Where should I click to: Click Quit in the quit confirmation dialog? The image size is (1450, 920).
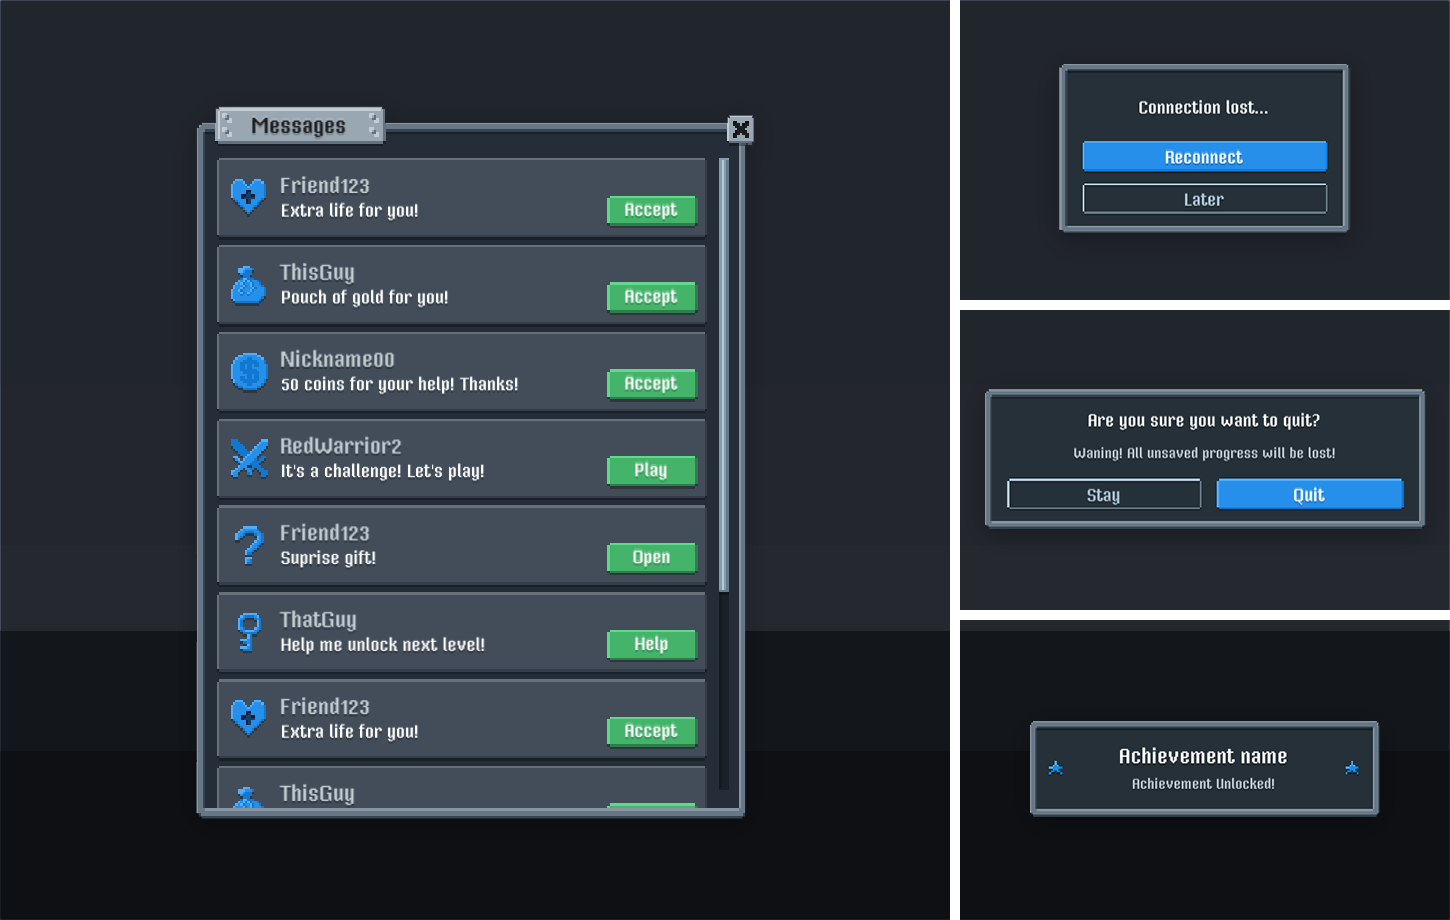[1310, 493]
